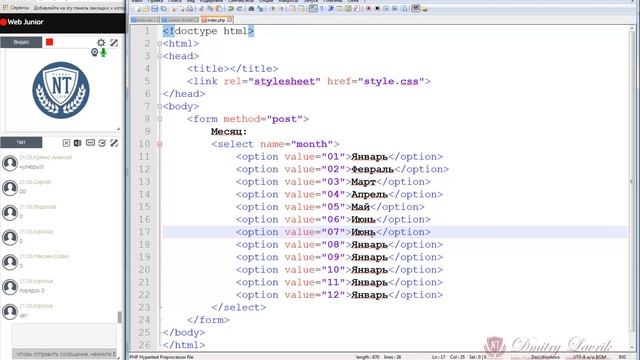
Task: Undo last edit via toolbar
Action: click(230, 9)
